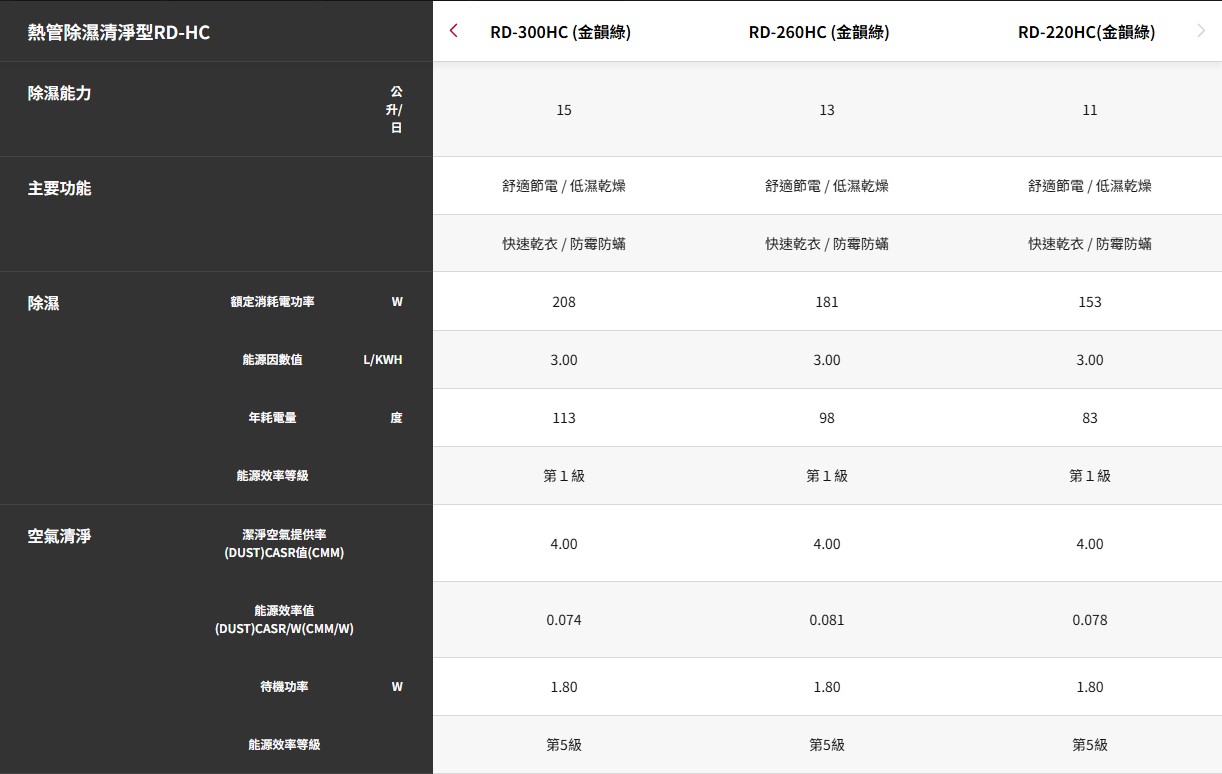Click the 除濕能力 row label

point(60,93)
